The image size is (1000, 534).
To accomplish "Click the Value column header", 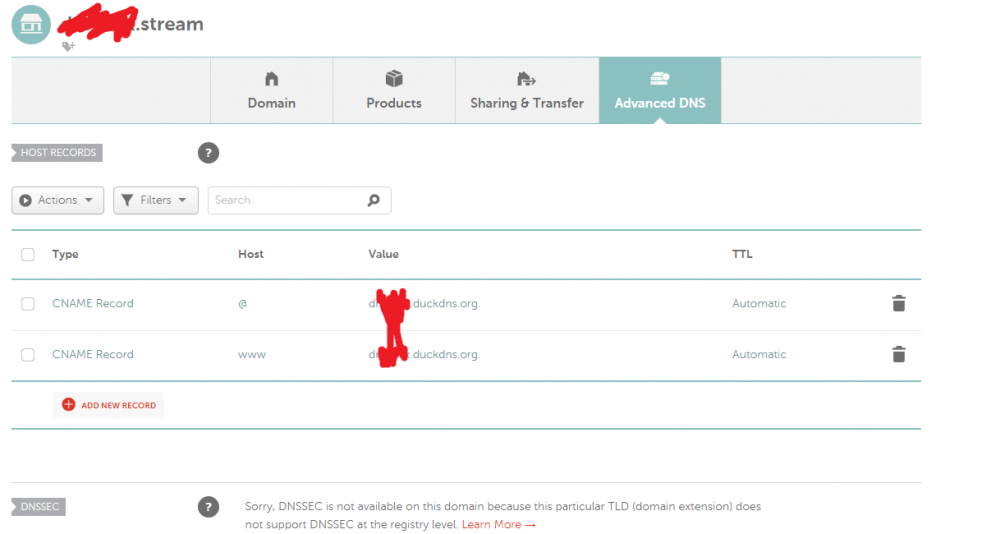I will point(383,254).
